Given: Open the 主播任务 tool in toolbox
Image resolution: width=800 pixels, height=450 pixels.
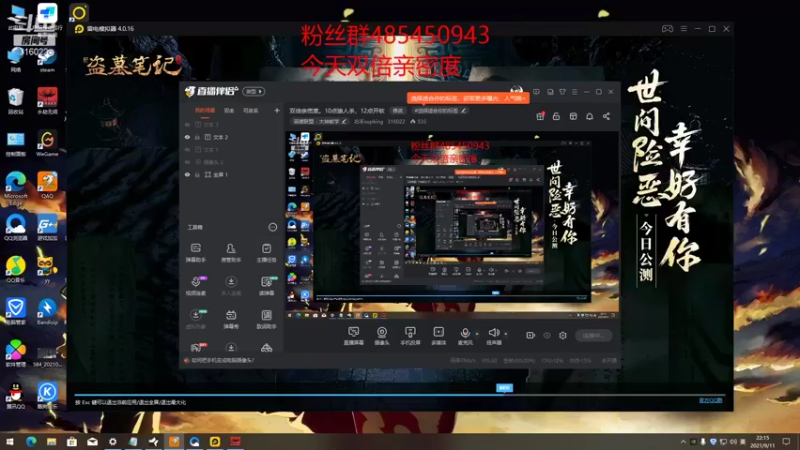Looking at the screenshot, I should (266, 253).
